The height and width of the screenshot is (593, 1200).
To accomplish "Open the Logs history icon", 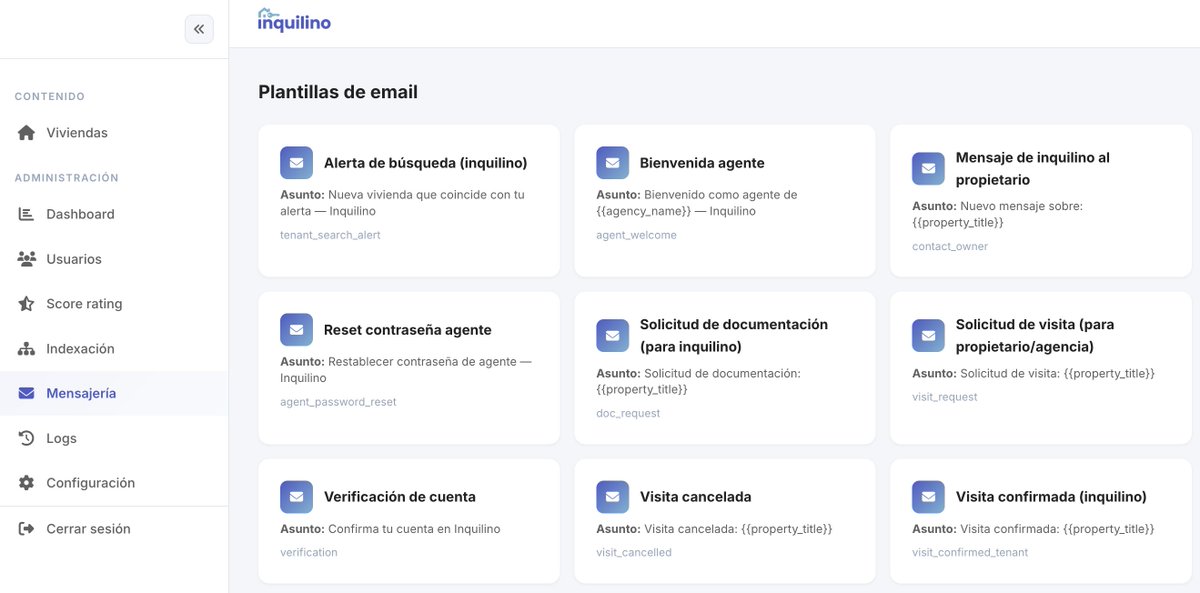I will click(x=24, y=438).
